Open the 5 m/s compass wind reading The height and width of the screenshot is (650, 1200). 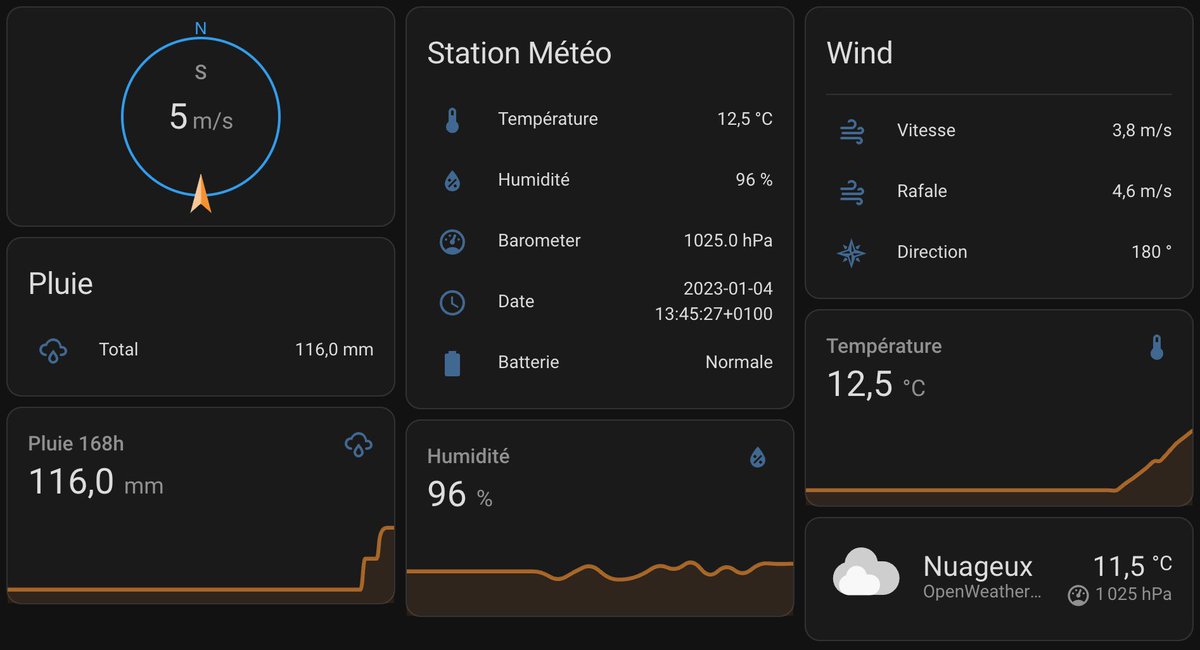201,118
